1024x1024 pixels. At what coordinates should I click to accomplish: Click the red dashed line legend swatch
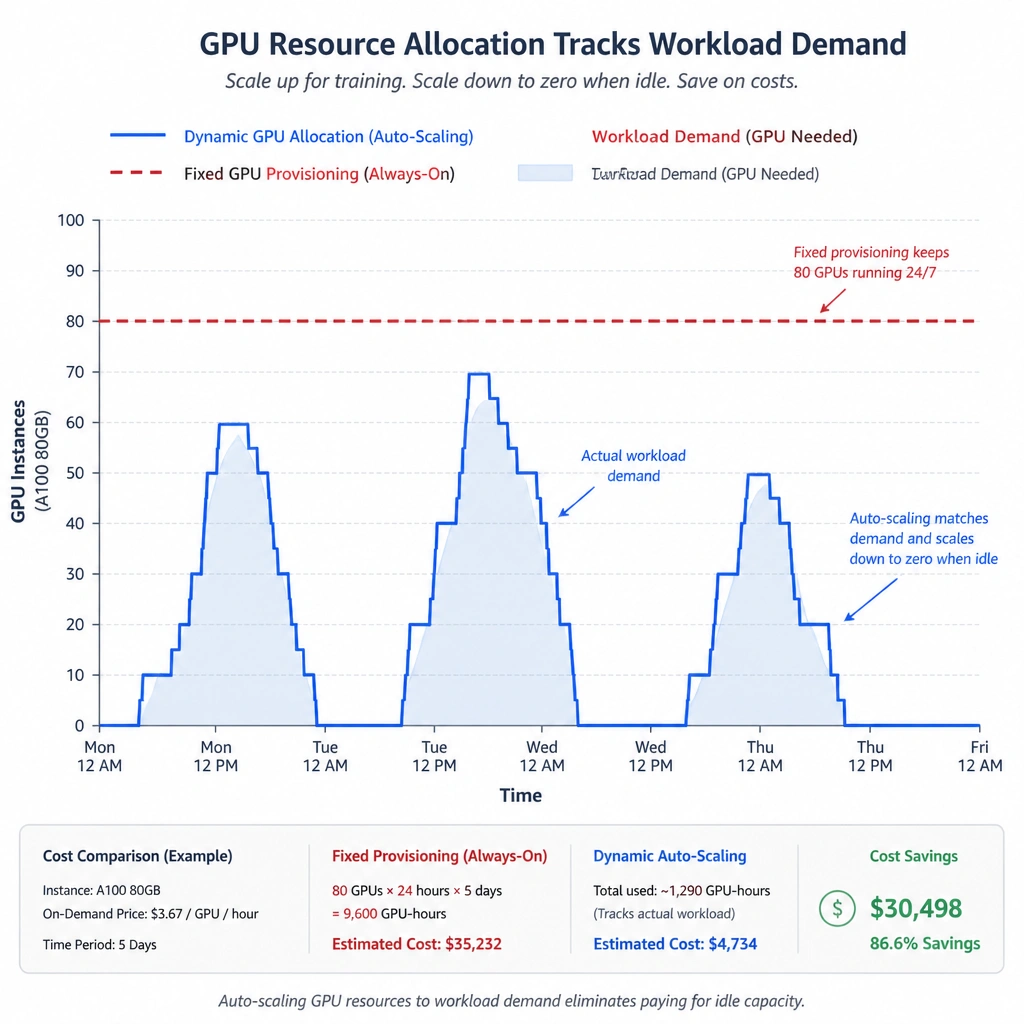(x=136, y=172)
